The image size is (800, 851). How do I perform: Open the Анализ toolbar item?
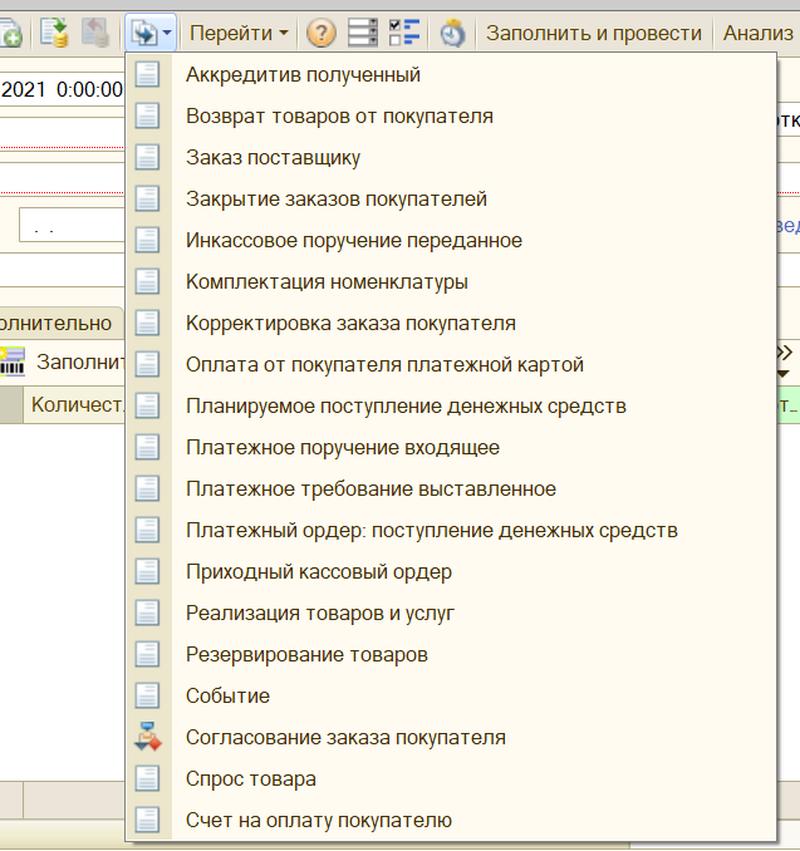click(x=758, y=33)
